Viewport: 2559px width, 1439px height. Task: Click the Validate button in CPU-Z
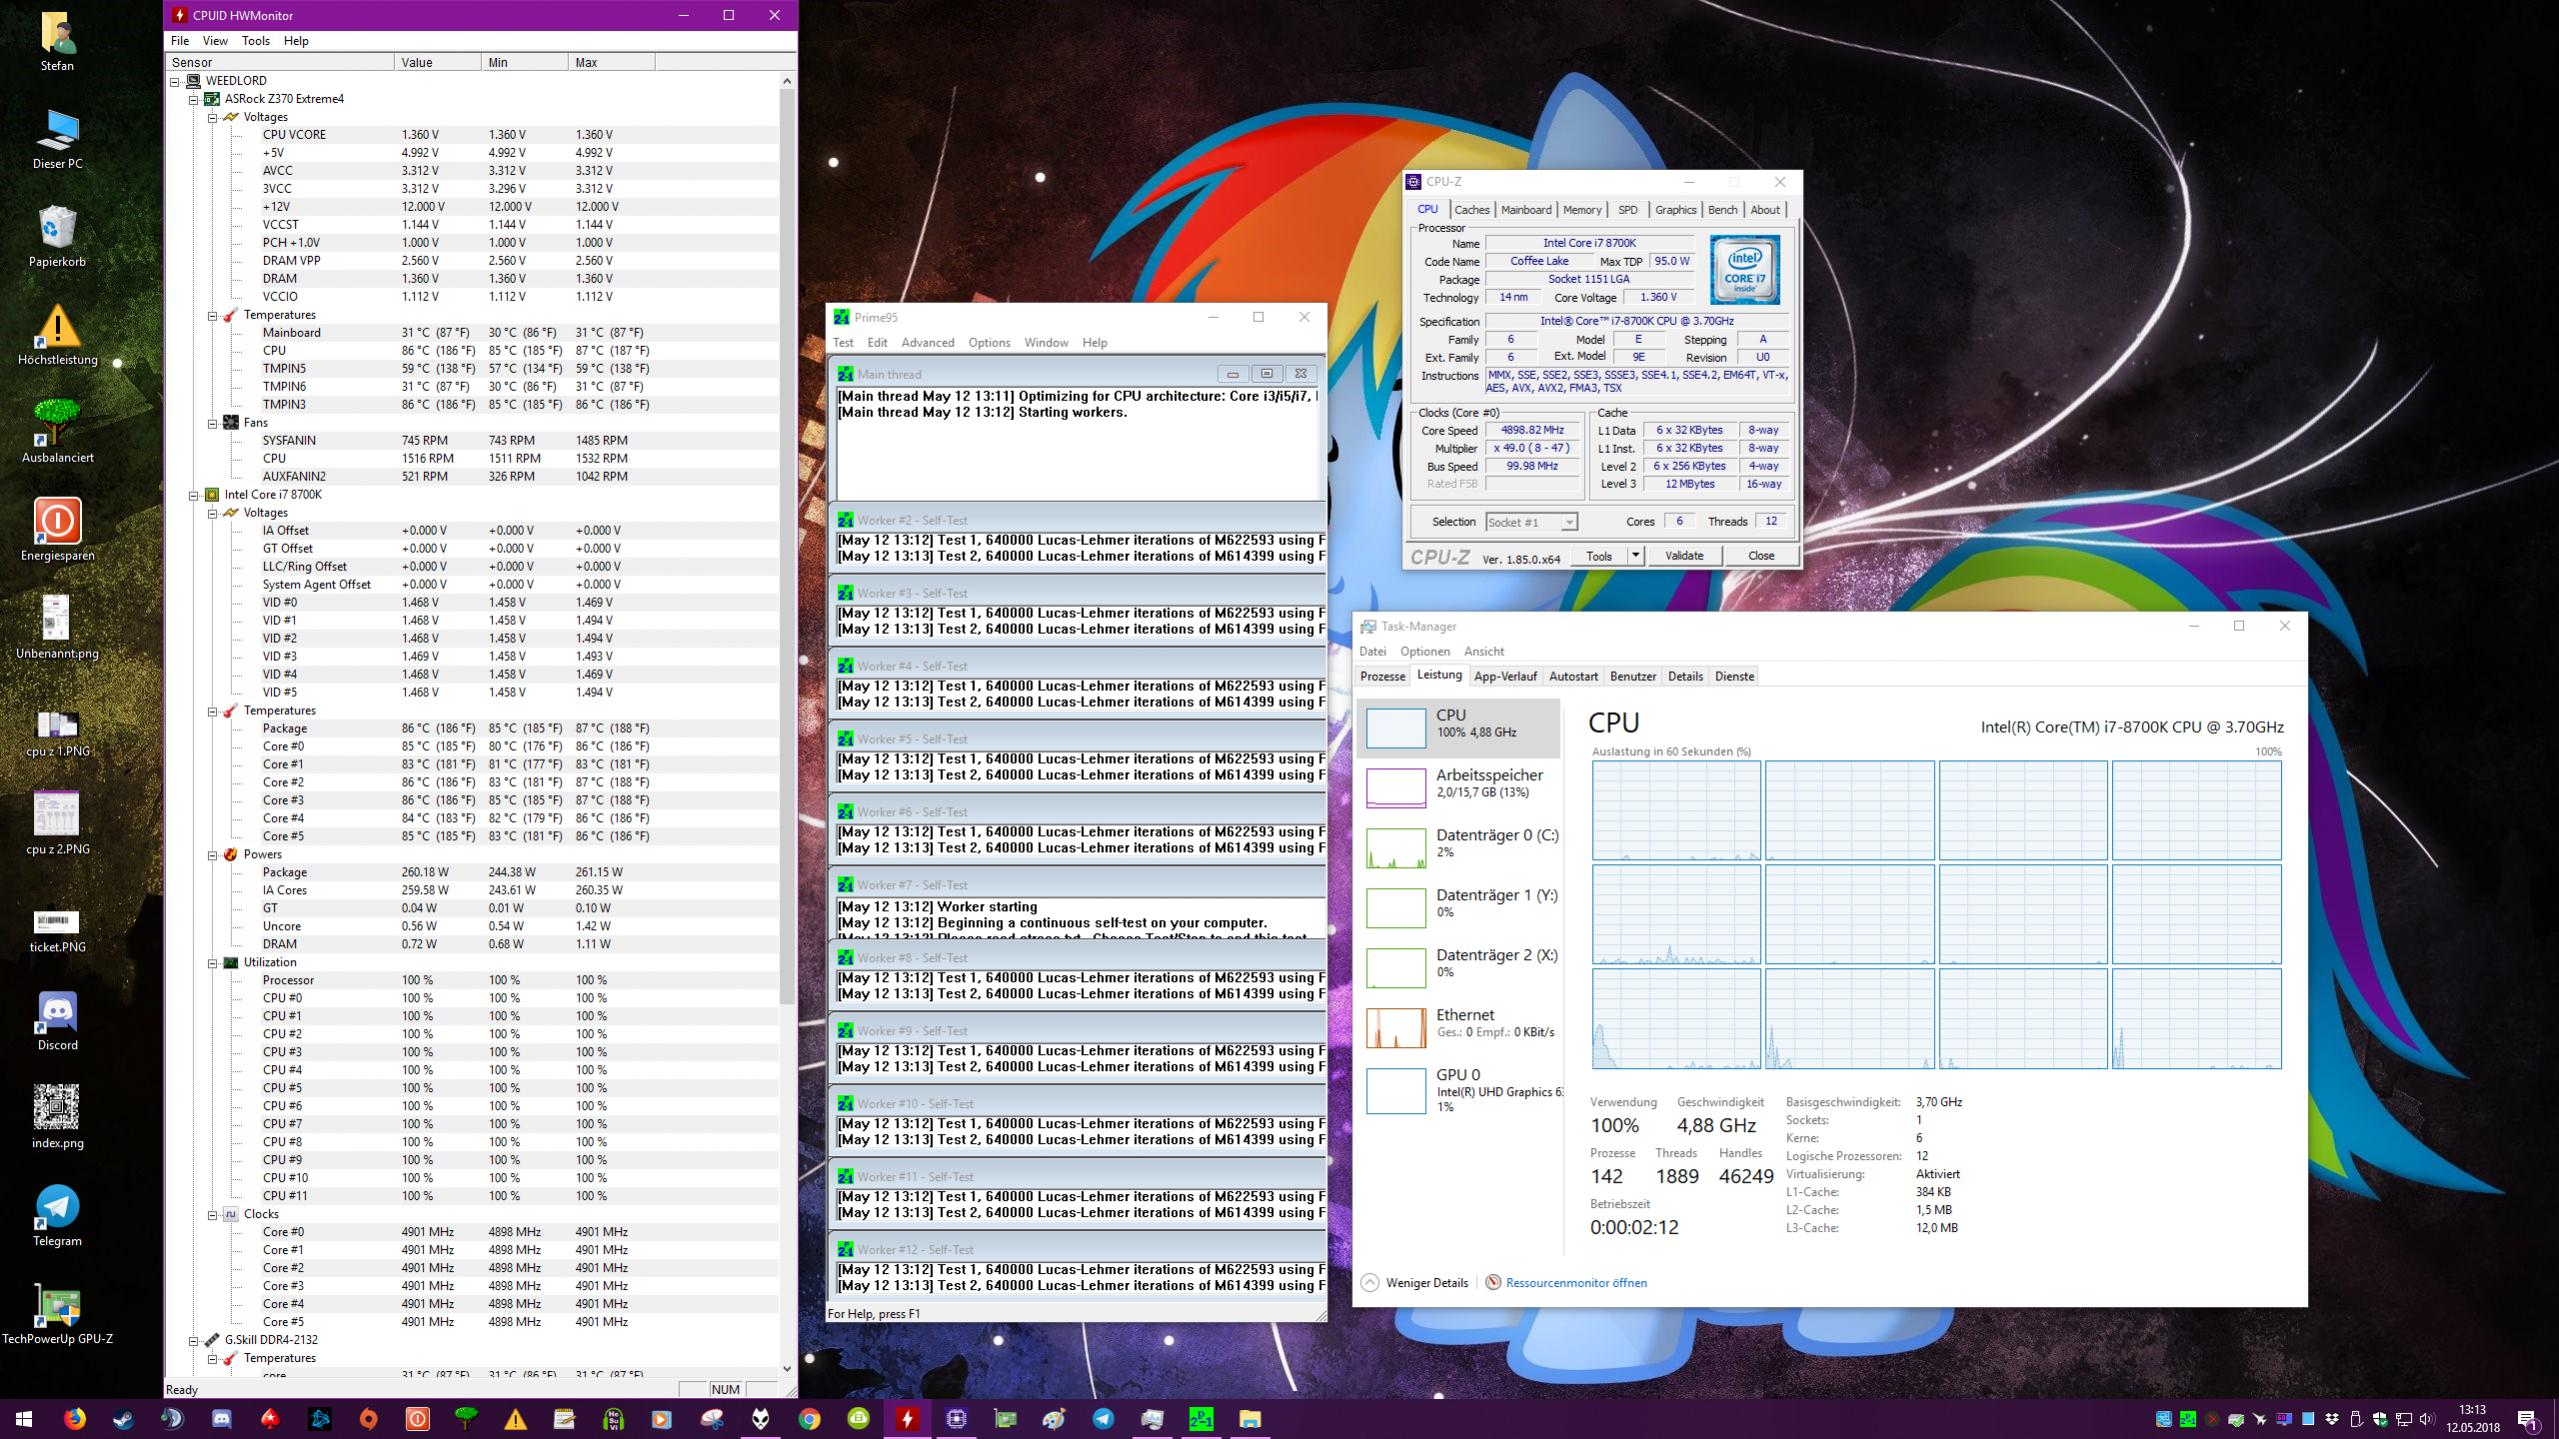1683,555
